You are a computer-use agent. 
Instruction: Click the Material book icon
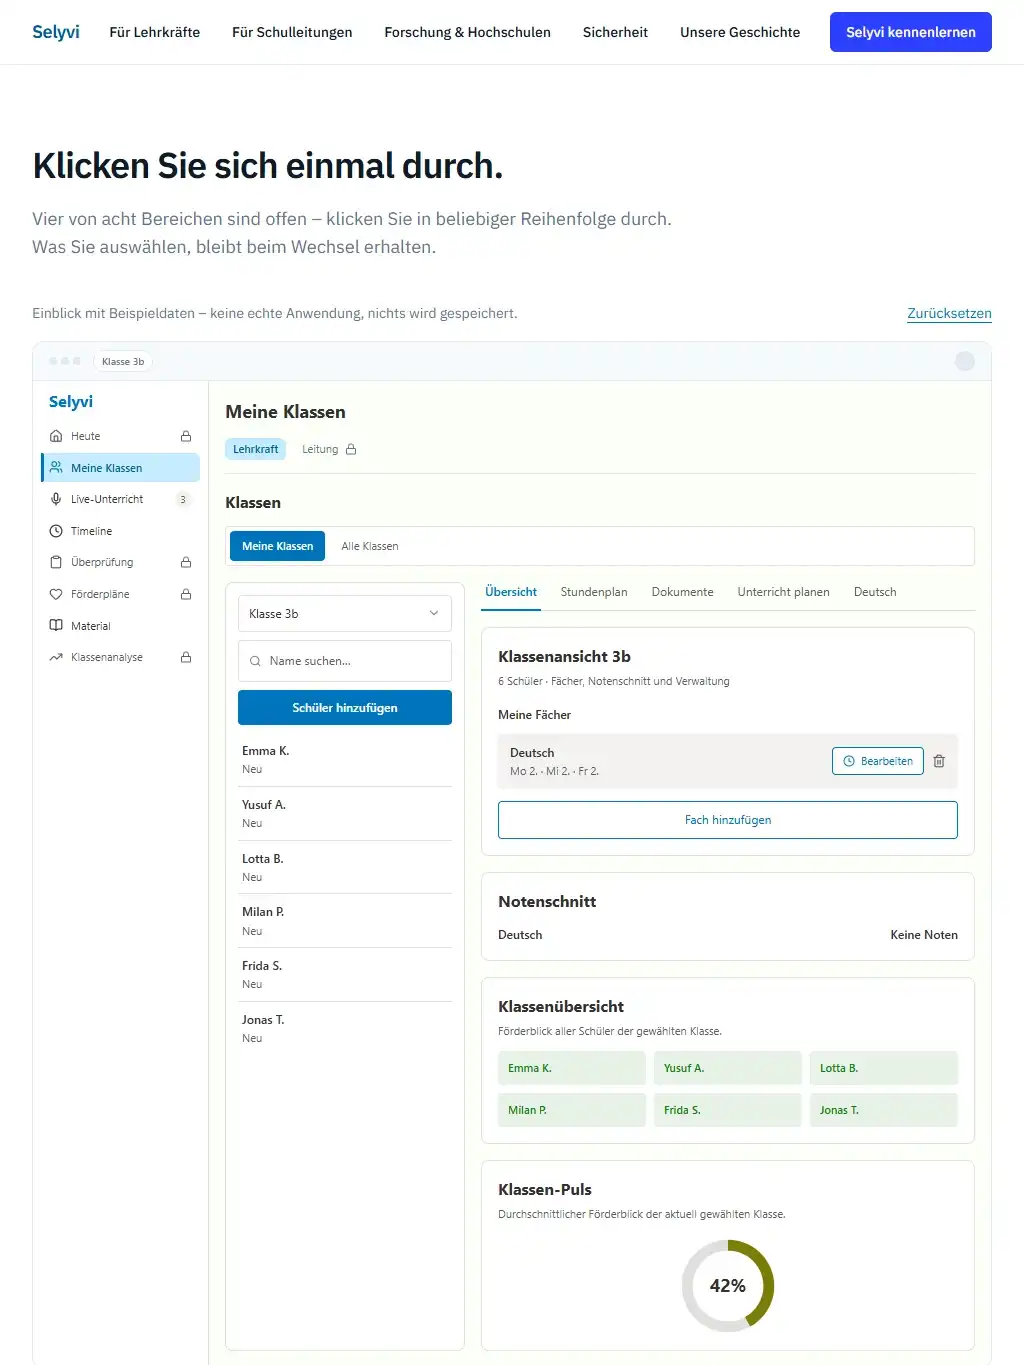point(56,626)
